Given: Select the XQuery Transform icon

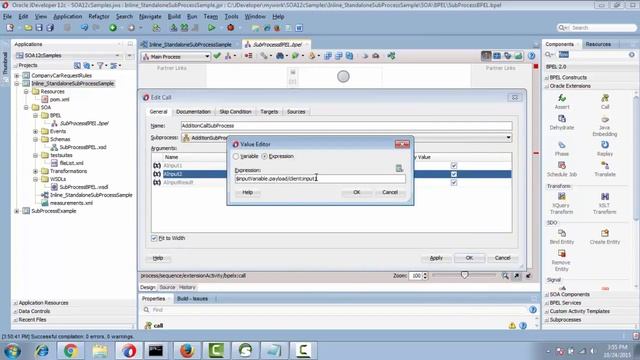Looking at the screenshot, I should [x=562, y=196].
